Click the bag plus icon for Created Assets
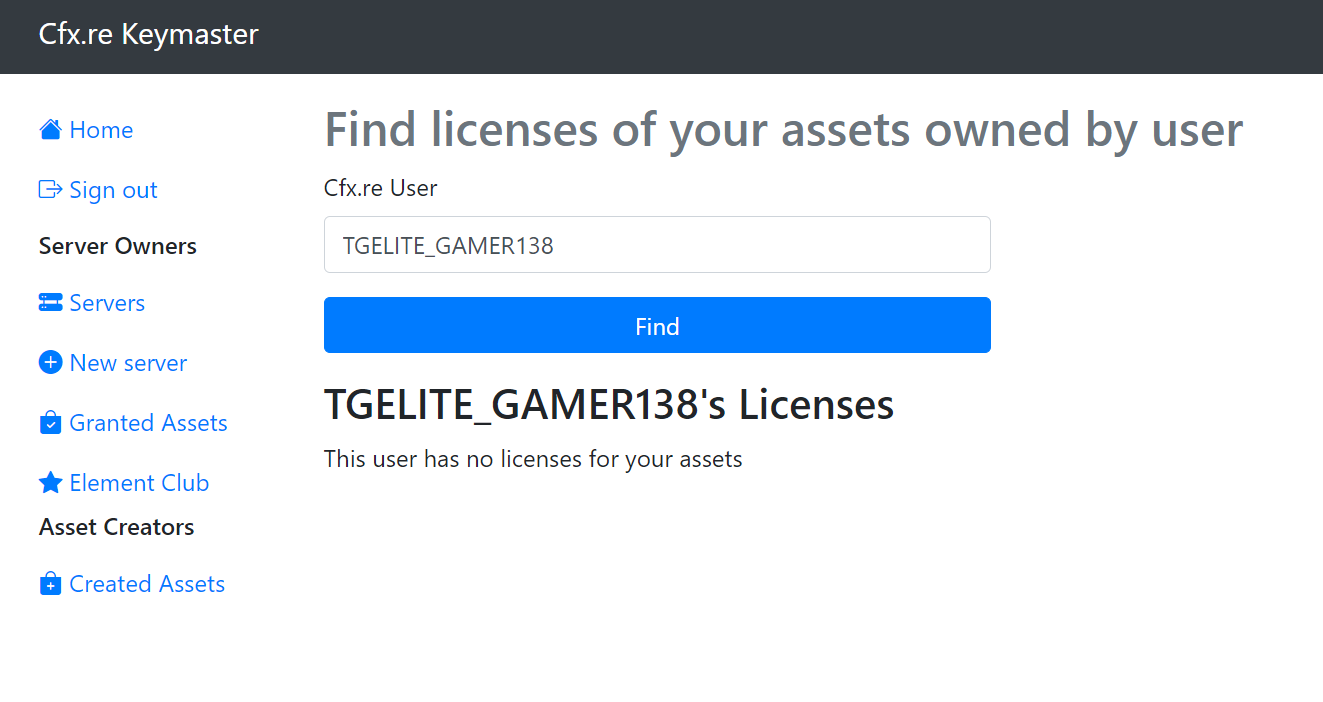The height and width of the screenshot is (702, 1323). [50, 584]
